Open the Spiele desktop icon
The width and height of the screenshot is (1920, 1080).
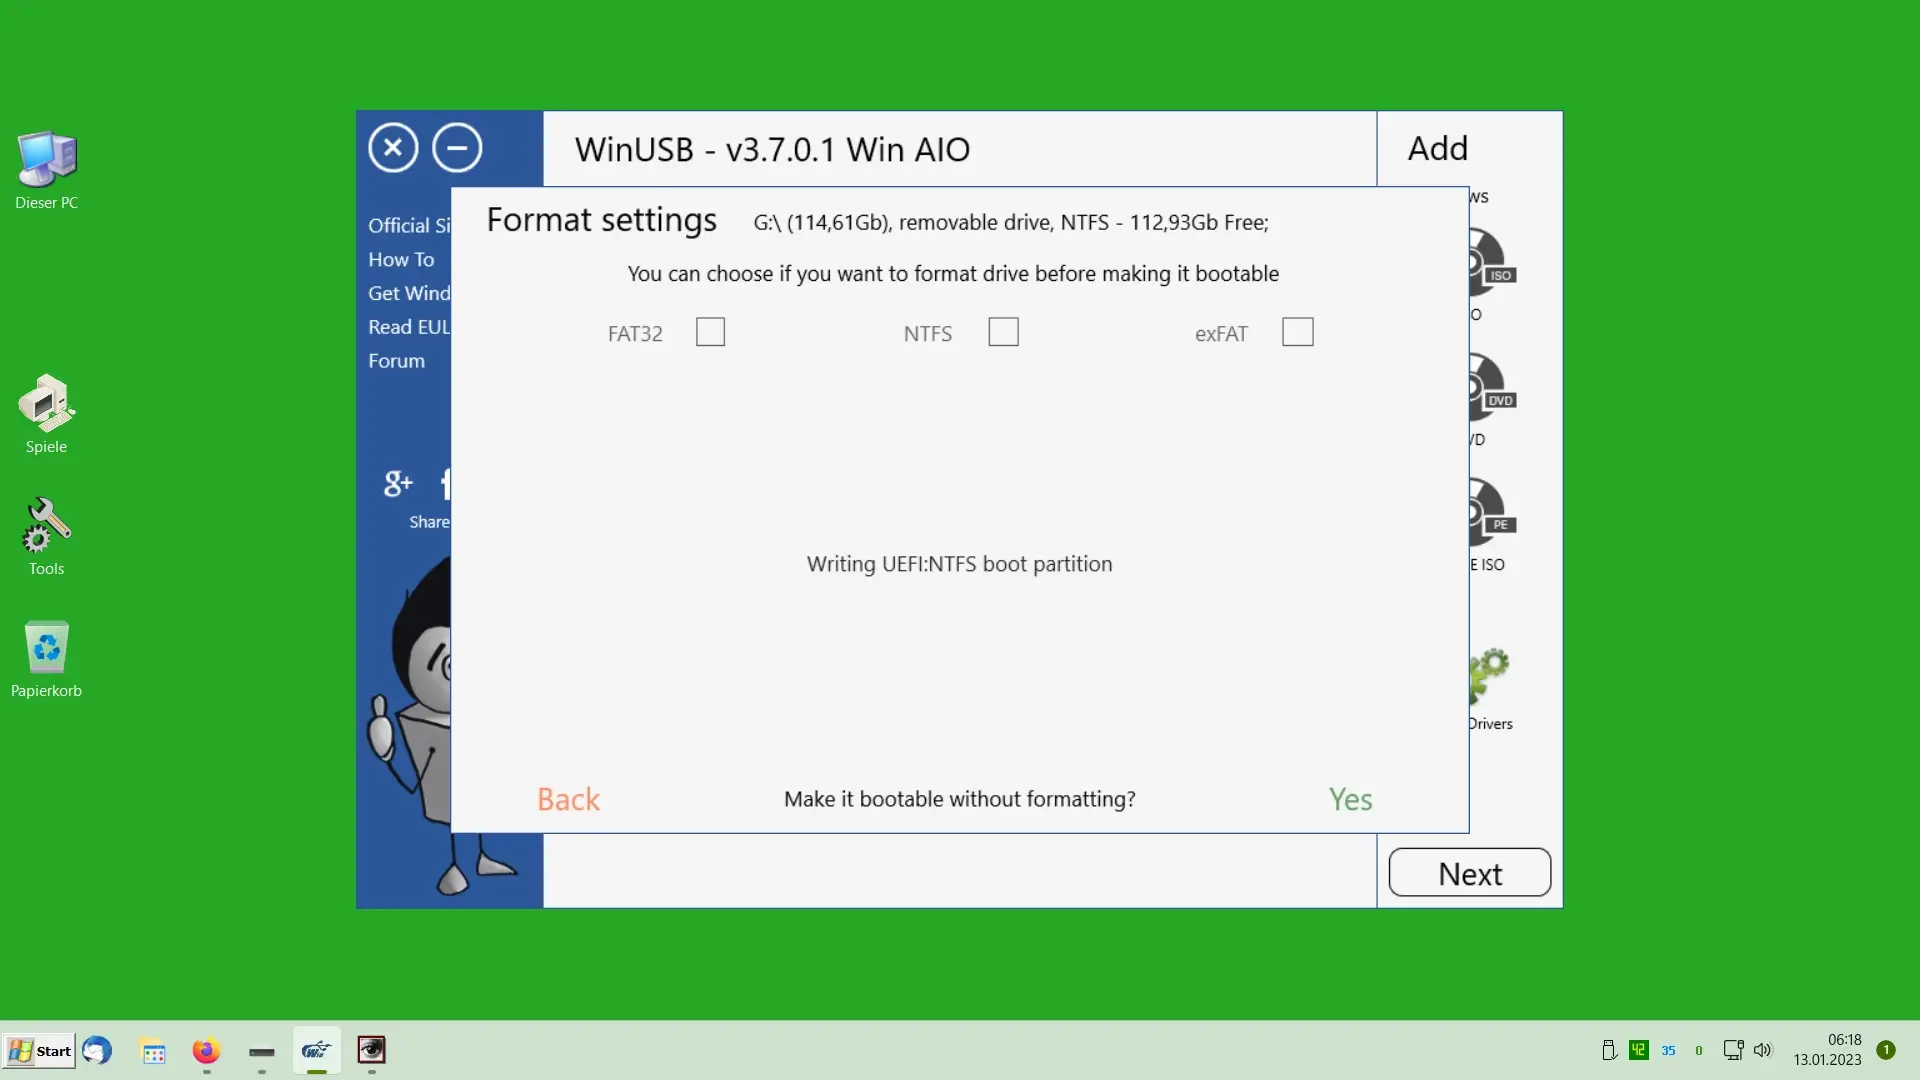[x=46, y=414]
